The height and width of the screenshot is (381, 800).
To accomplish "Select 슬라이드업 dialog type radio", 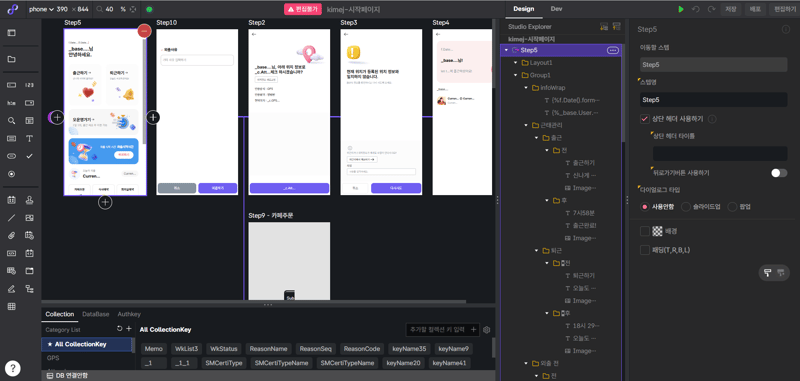I will (x=686, y=207).
